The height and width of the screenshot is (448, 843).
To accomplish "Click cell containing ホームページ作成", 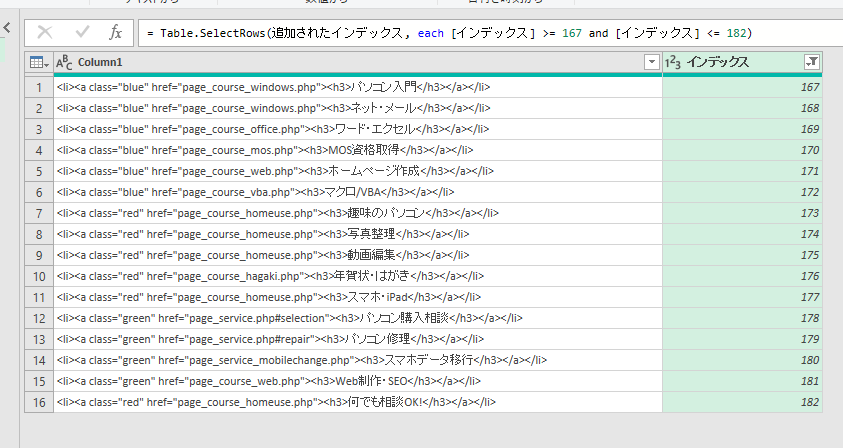I will pyautogui.click(x=358, y=171).
